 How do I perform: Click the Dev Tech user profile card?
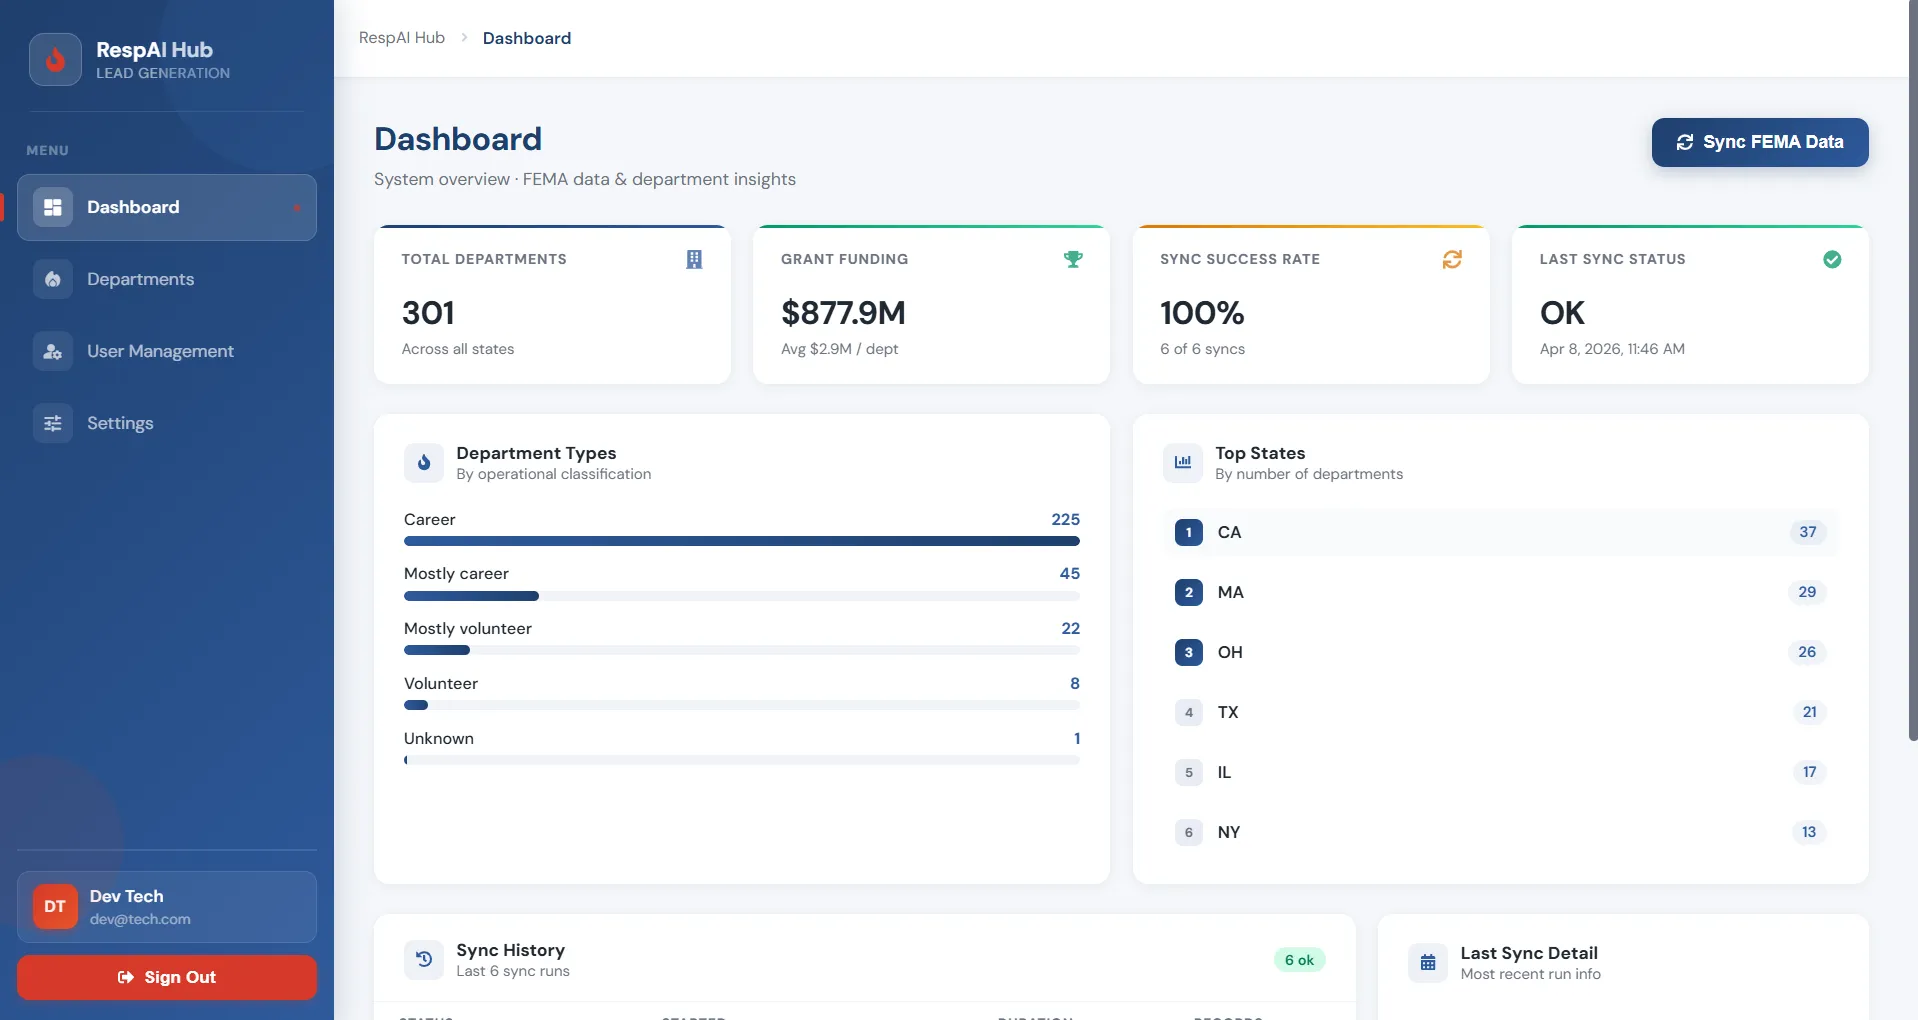[x=167, y=907]
